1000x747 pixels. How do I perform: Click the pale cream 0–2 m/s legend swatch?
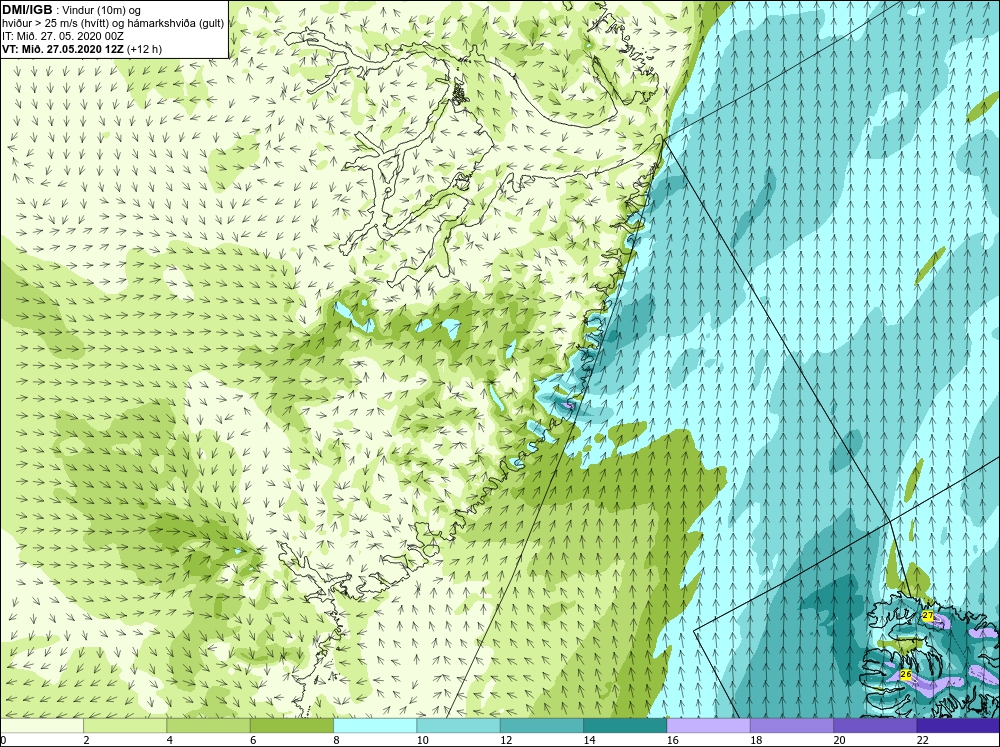point(41,726)
